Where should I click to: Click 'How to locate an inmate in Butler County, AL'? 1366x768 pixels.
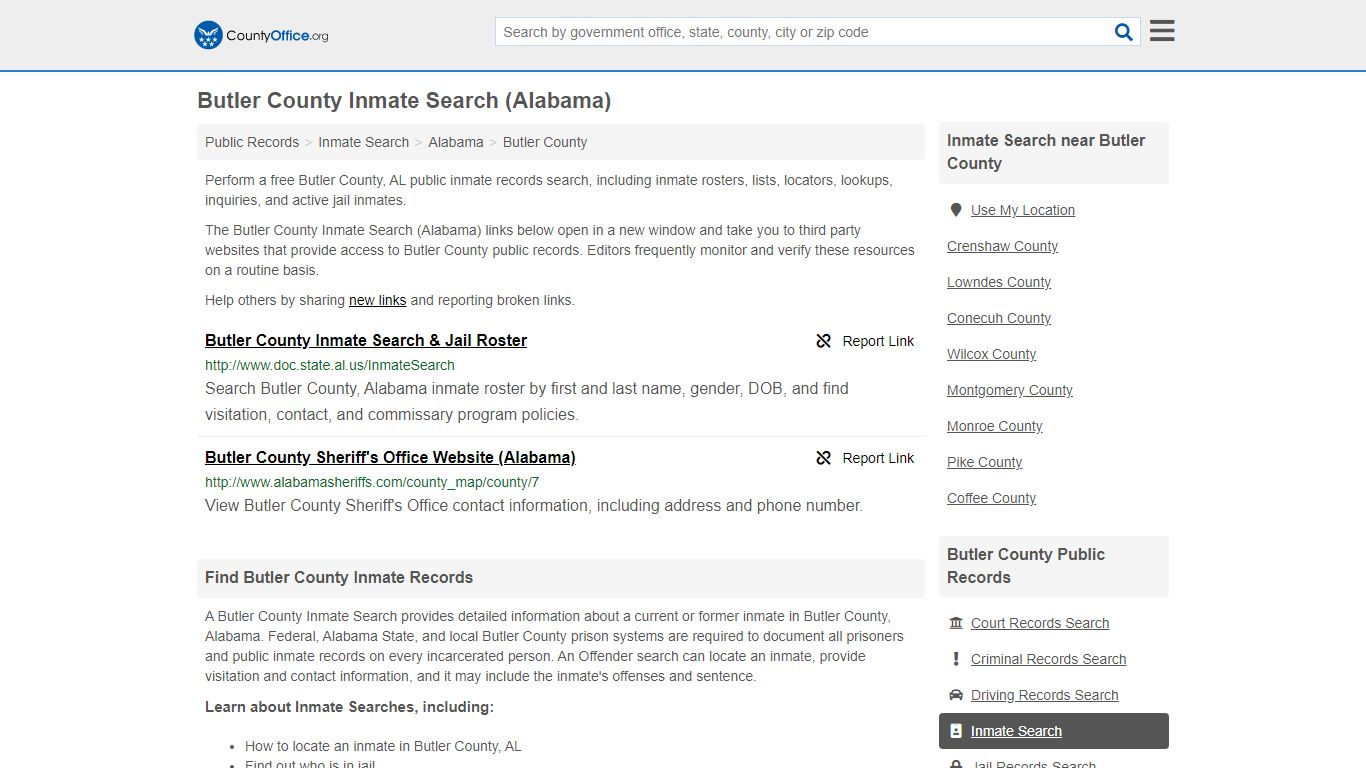(x=383, y=746)
